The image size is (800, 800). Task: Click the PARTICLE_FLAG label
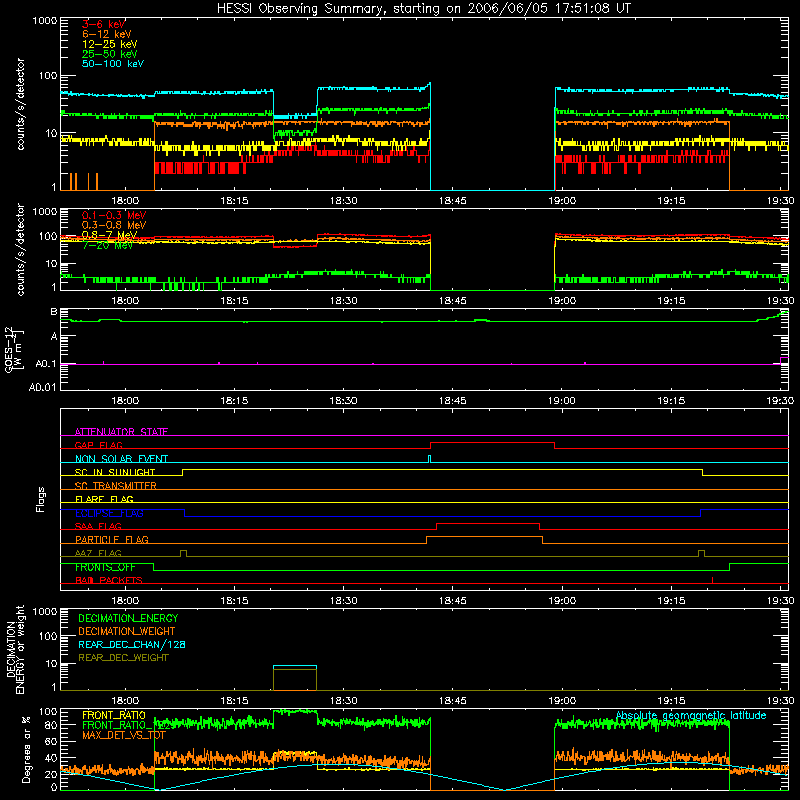coord(112,539)
